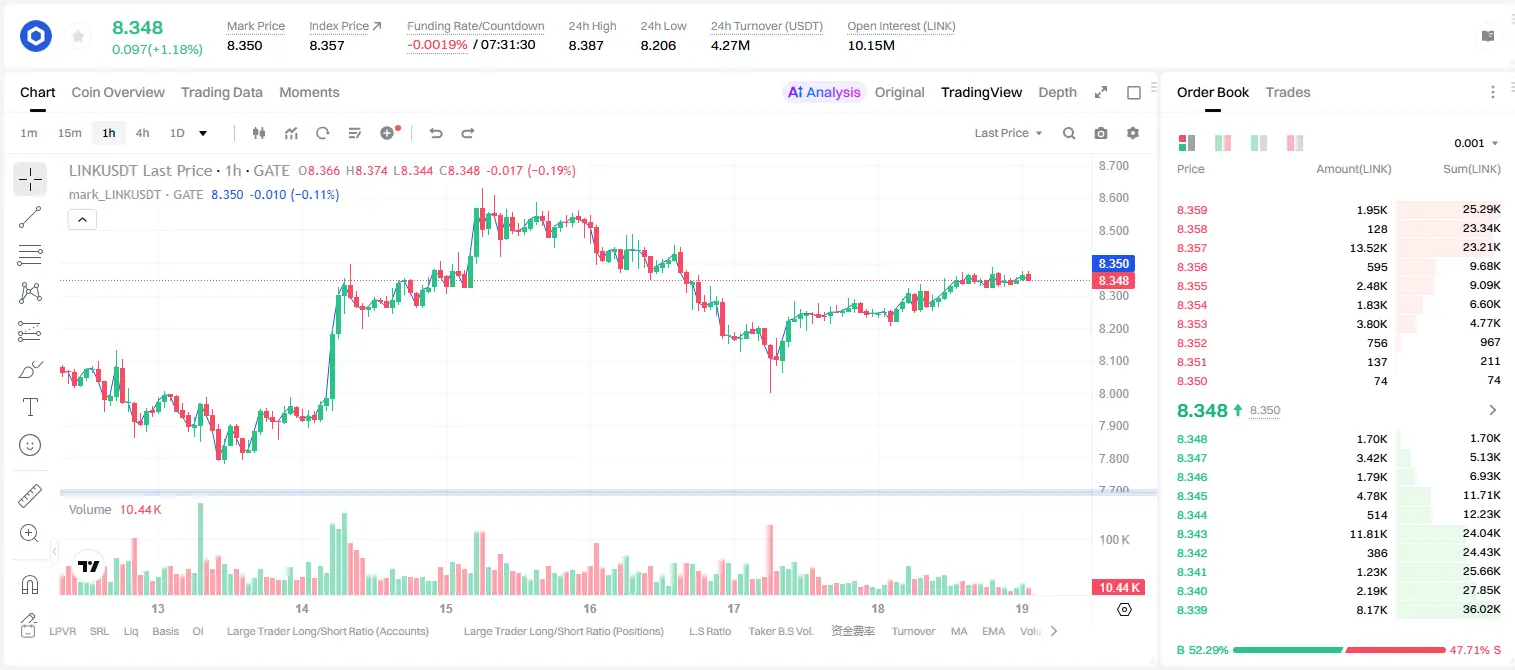Image resolution: width=1515 pixels, height=670 pixels.
Task: Click the 8.343 bid price row
Action: [x=1338, y=534]
